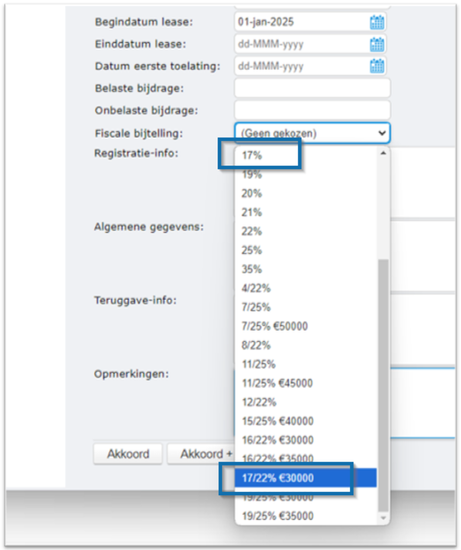Click the Akkoord + button
This screenshot has width=461, height=550.
201,454
